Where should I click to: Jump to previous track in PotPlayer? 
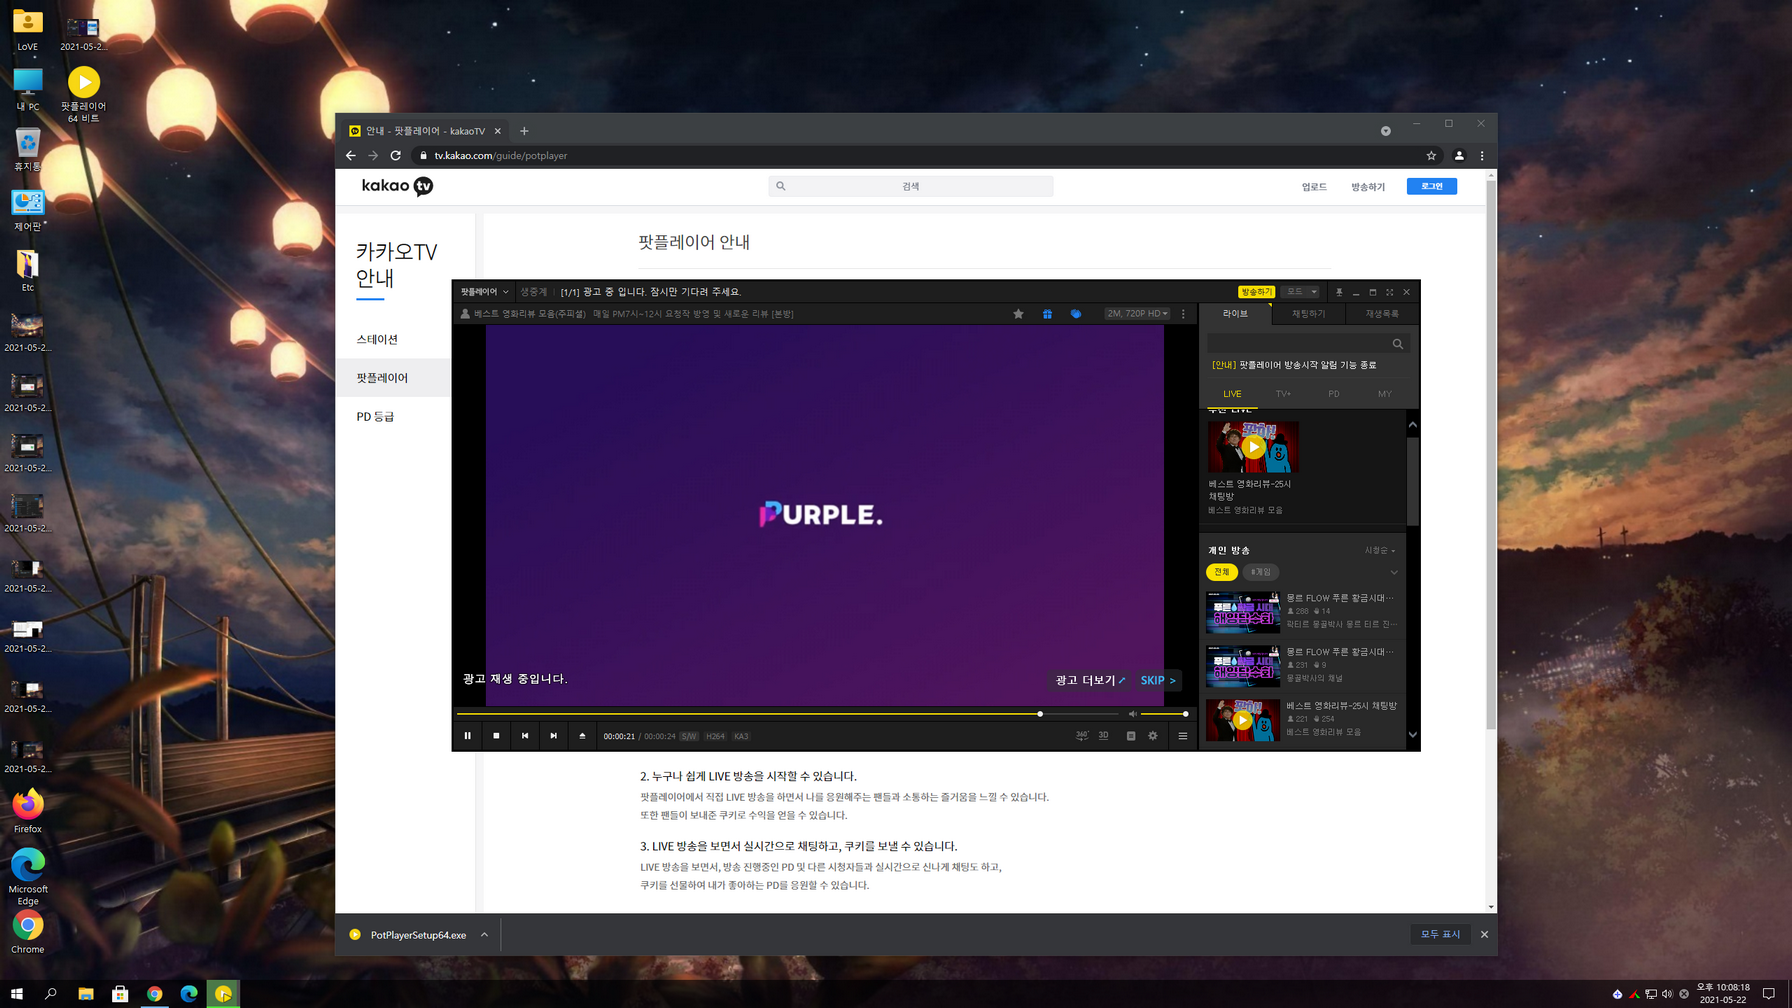pyautogui.click(x=525, y=736)
